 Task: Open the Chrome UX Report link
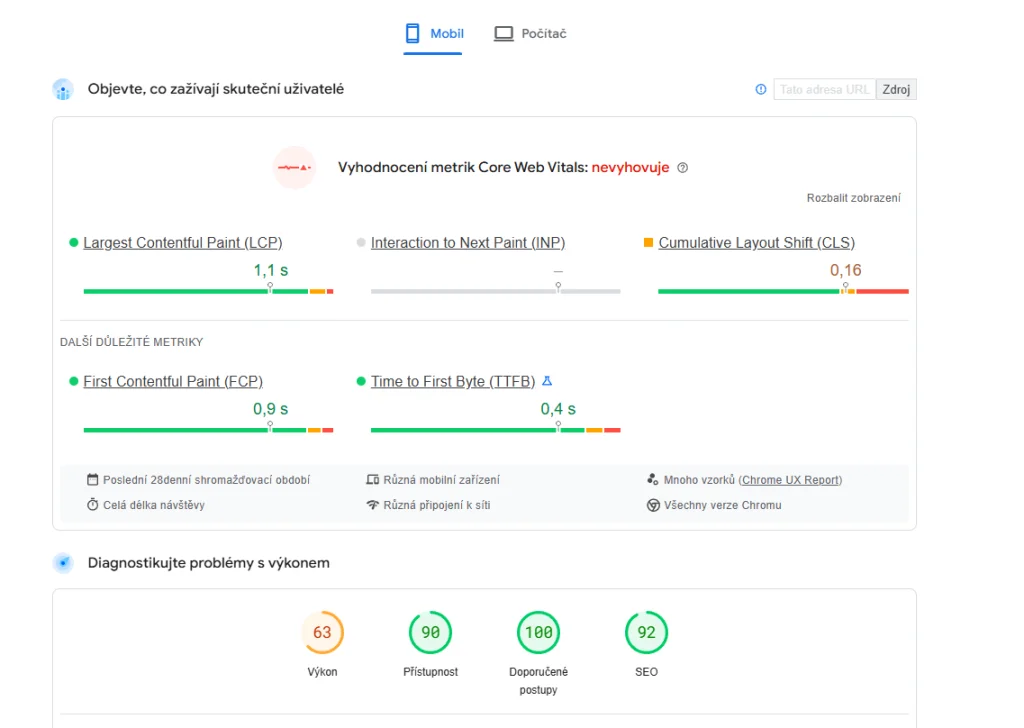(790, 480)
